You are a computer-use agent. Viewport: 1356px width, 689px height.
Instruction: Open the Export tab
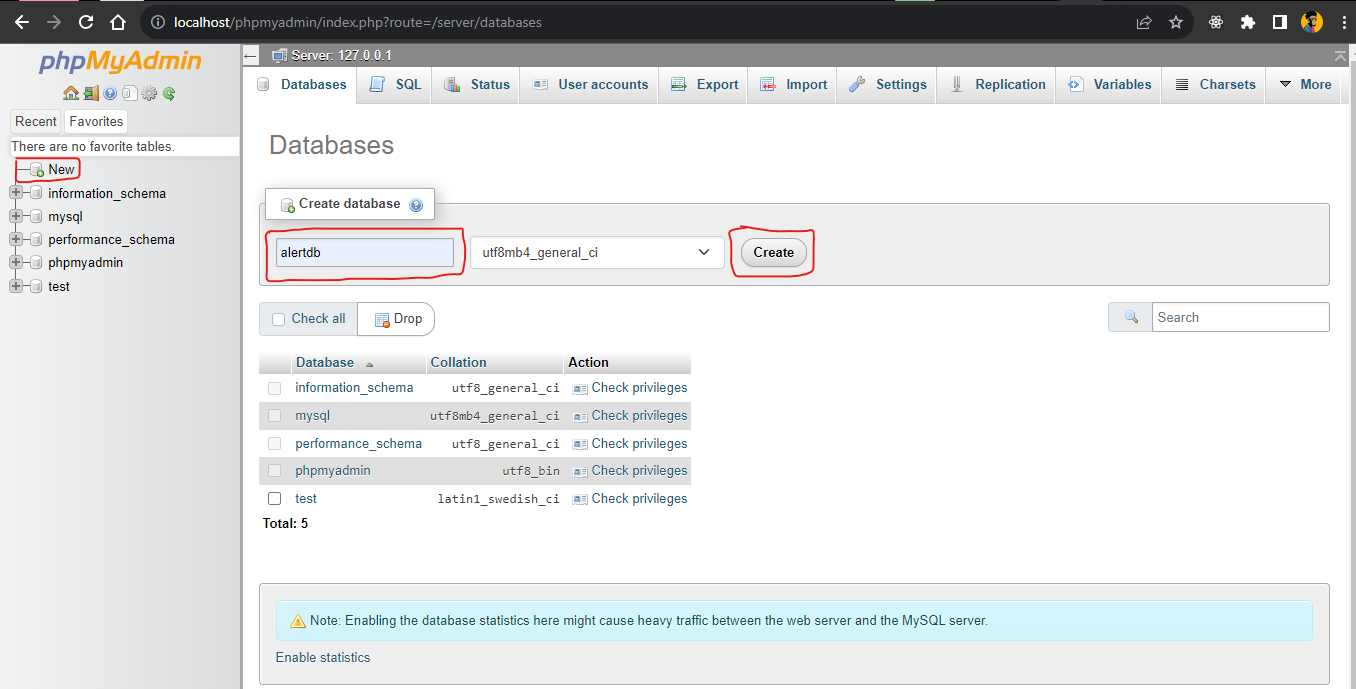pyautogui.click(x=705, y=85)
